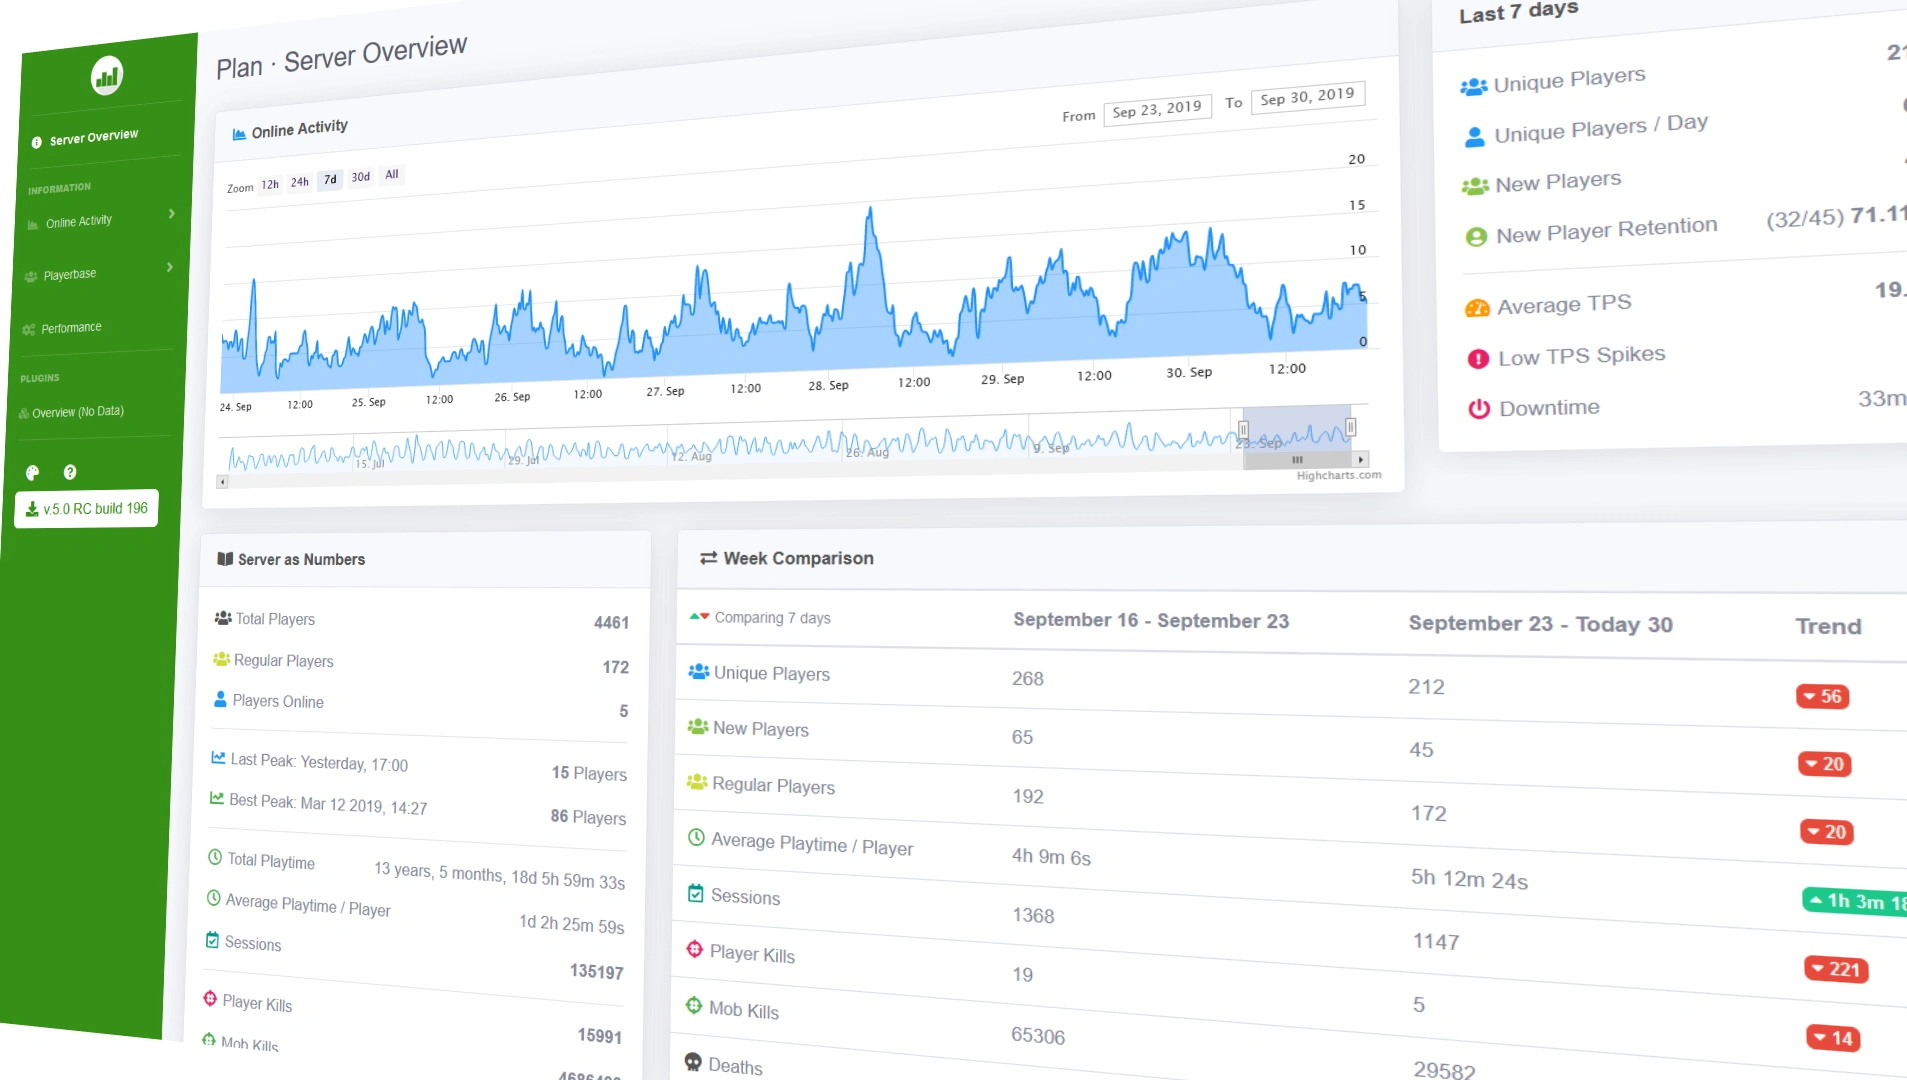Image resolution: width=1907 pixels, height=1080 pixels.
Task: Open the help question mark icon
Action: 70,472
